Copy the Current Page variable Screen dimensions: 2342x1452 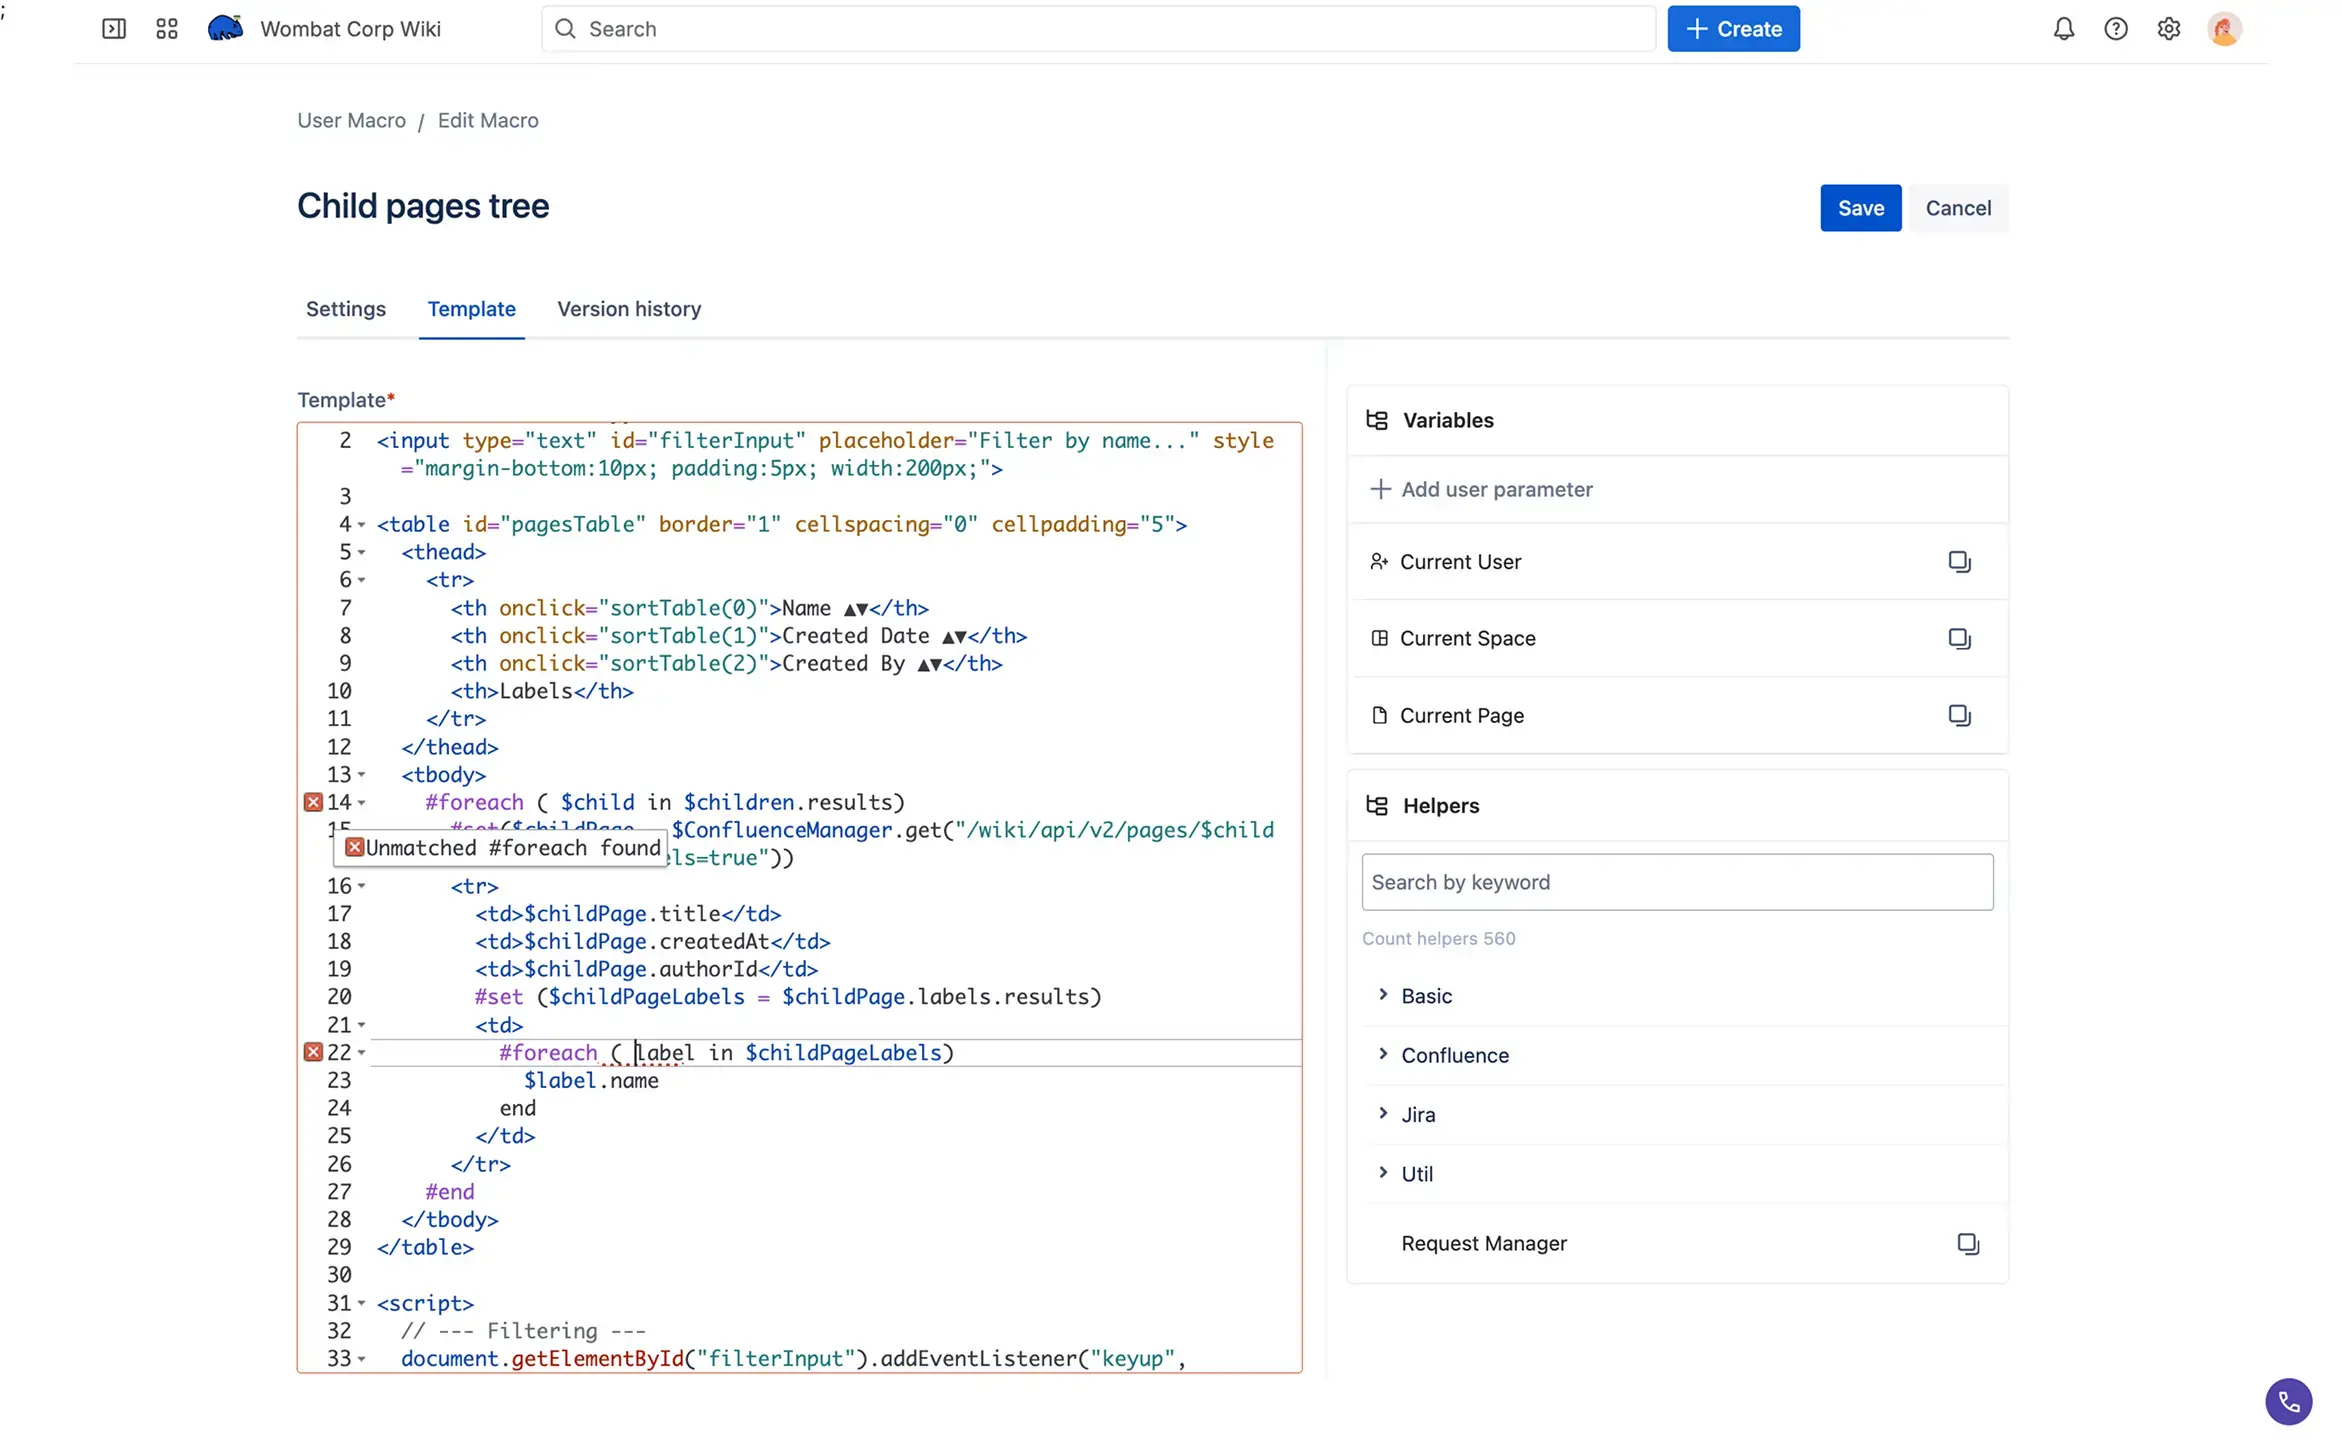point(1959,715)
